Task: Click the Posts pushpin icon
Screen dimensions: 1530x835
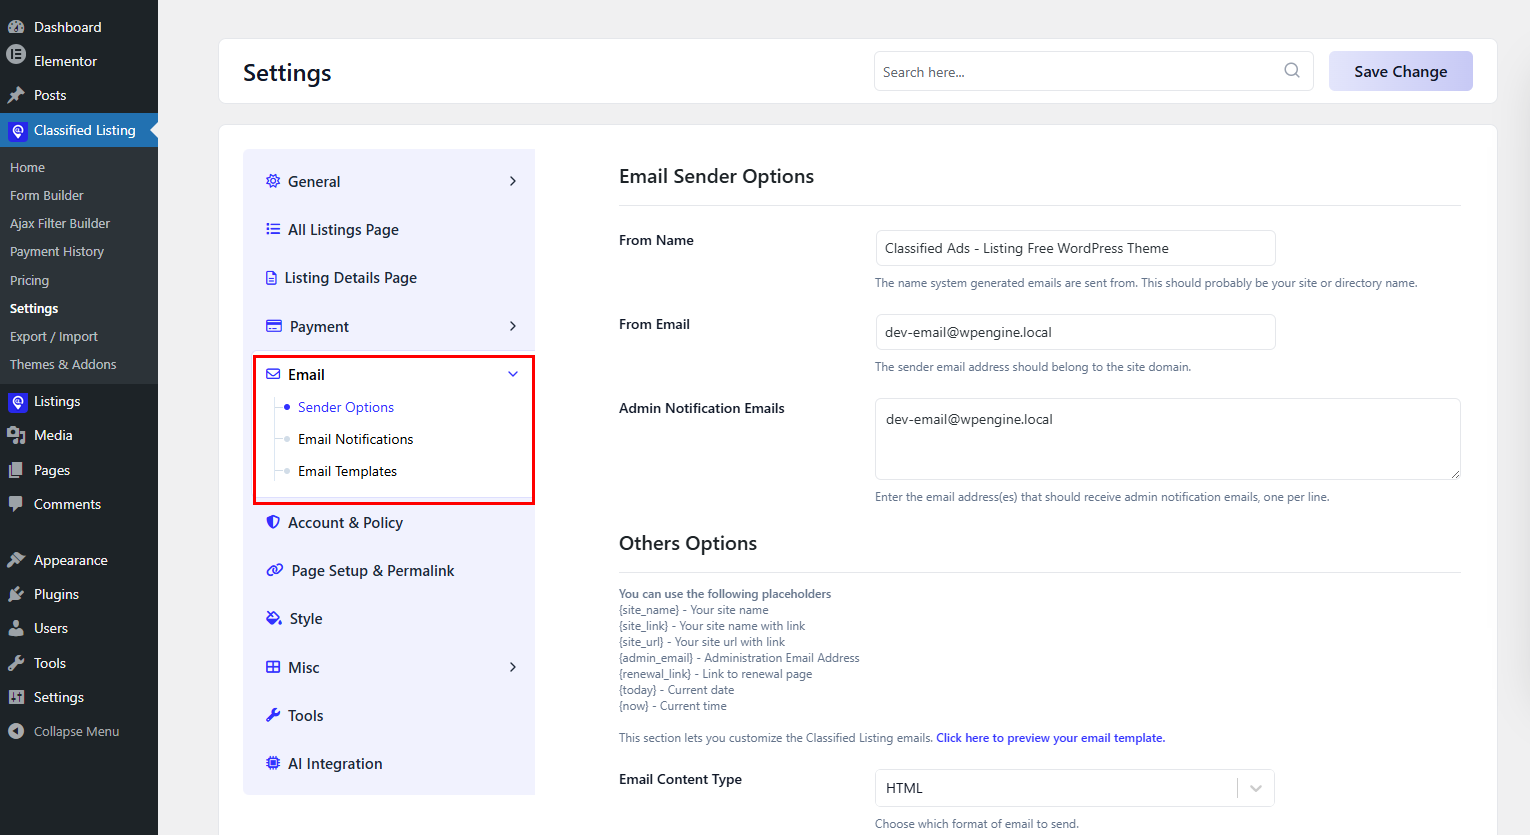Action: 16,95
